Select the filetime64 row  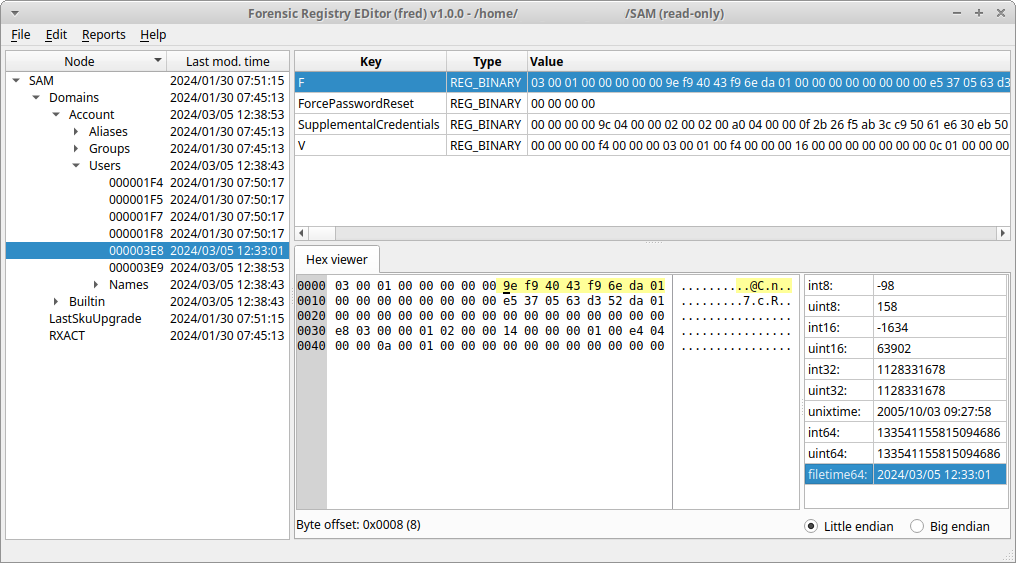tap(906, 474)
